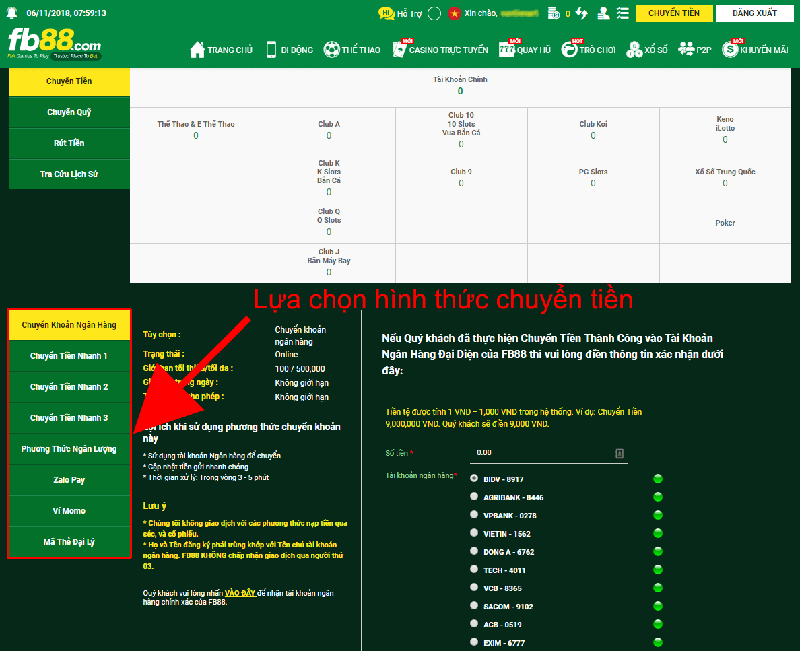The width and height of the screenshot is (800, 651).
Task: Open the Hỗ Trợ chat support icon
Action: [386, 13]
